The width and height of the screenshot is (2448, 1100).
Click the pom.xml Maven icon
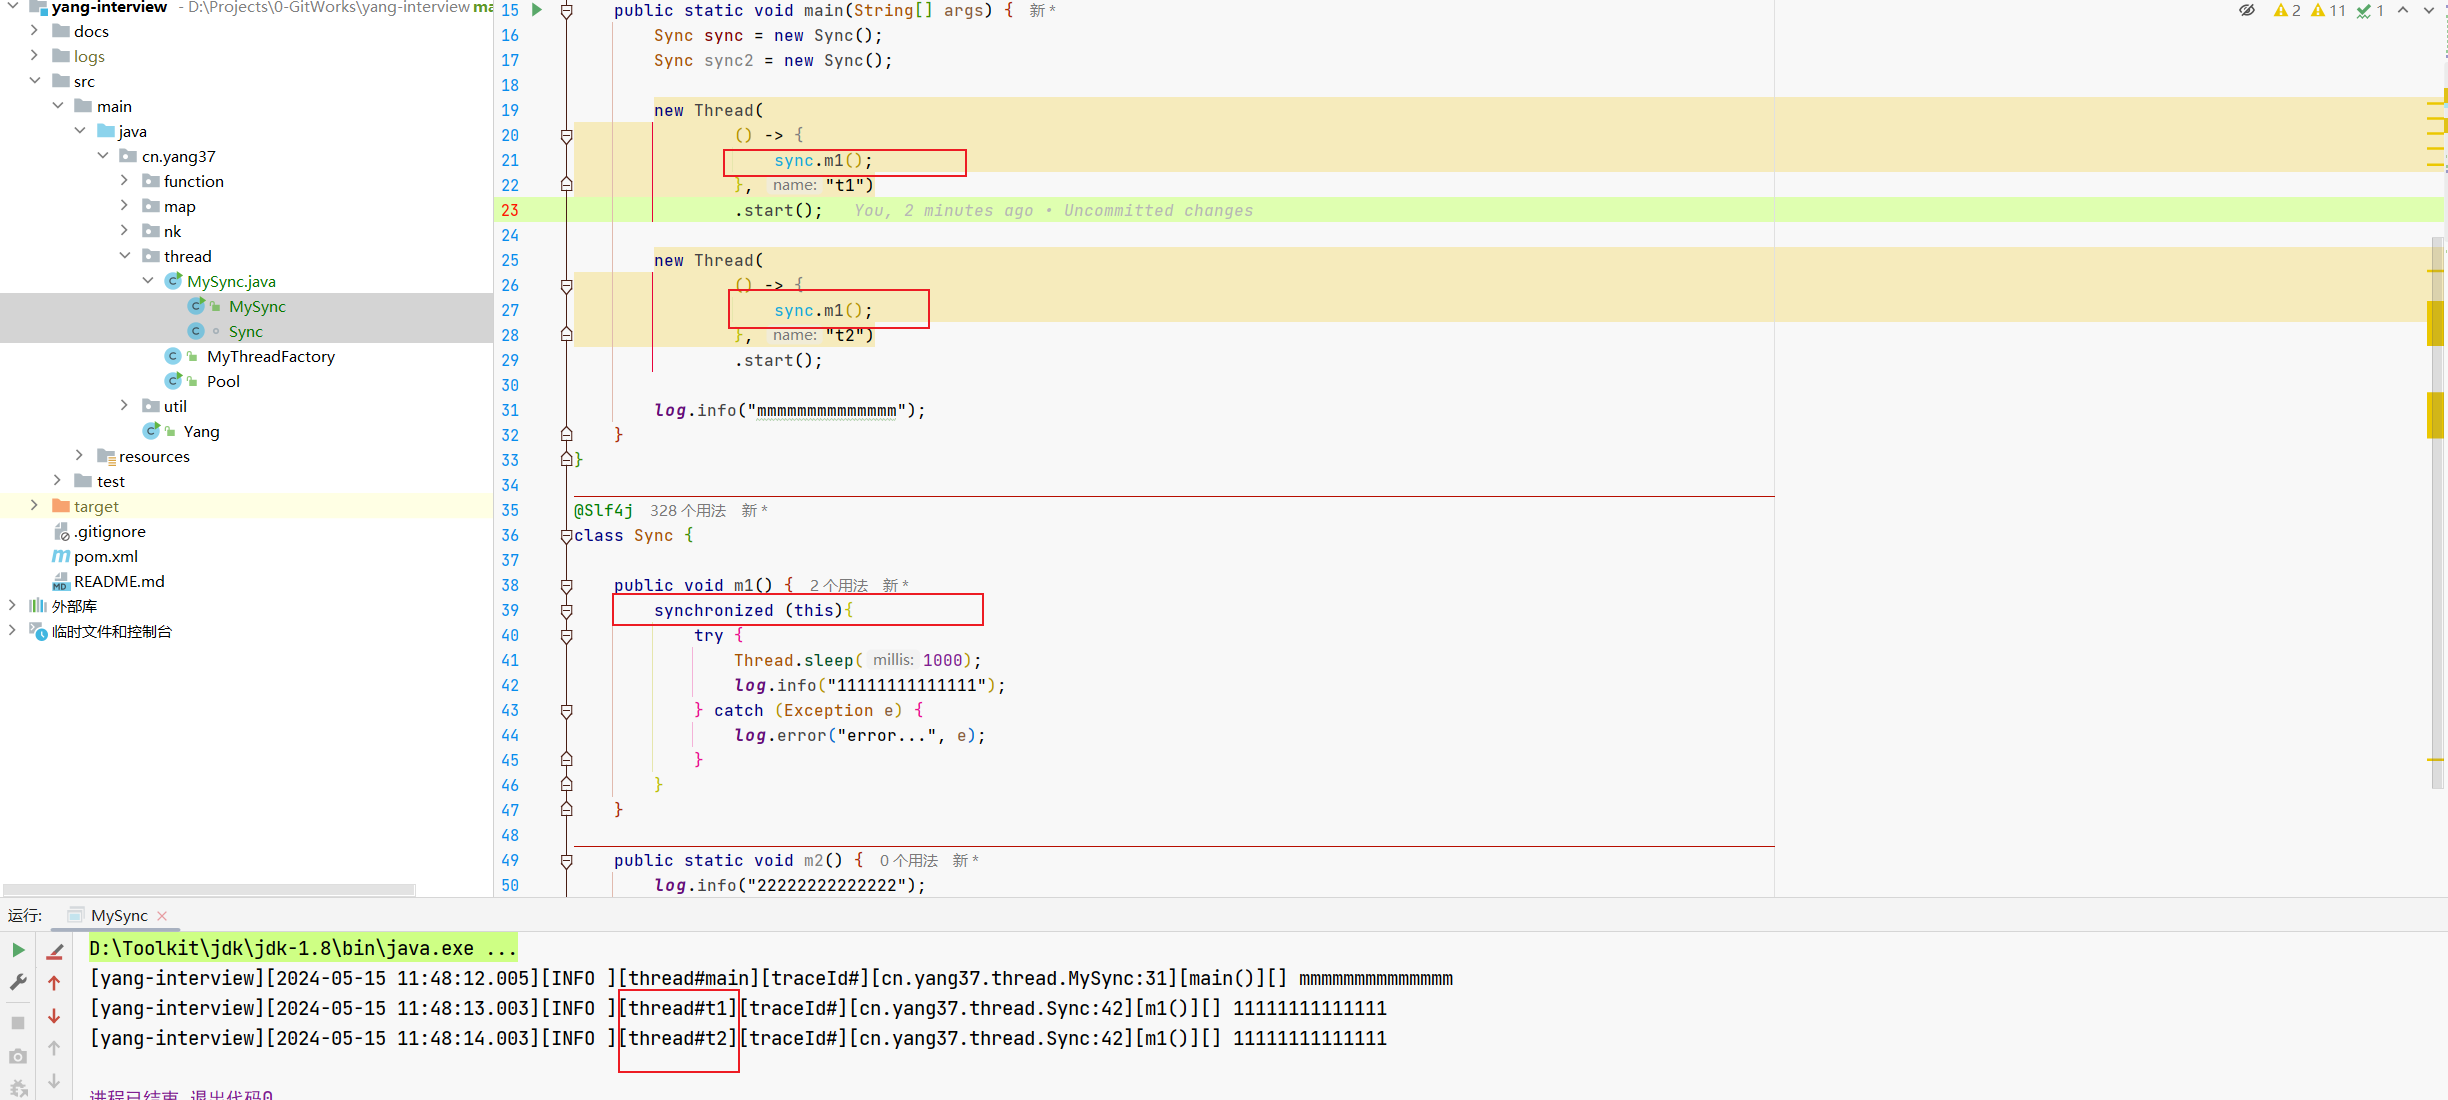[x=61, y=556]
